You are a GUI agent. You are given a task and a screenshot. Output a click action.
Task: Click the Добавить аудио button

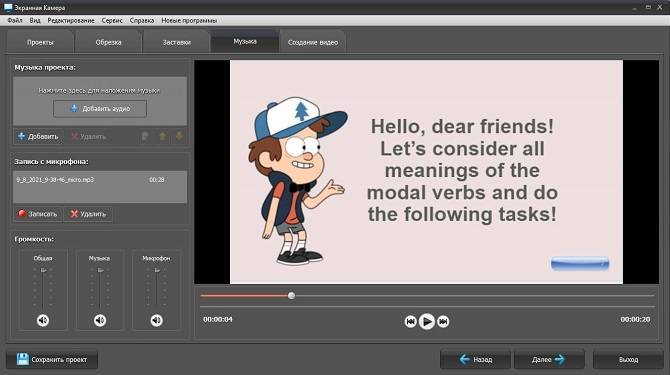(100, 108)
